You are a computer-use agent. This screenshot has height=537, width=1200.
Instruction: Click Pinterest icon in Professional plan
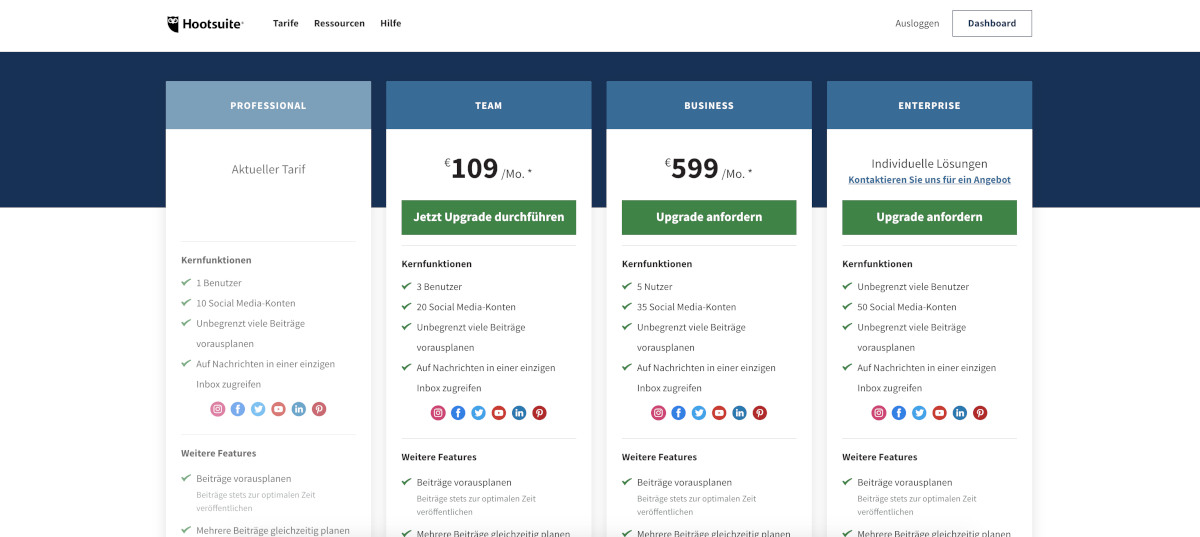pos(319,409)
